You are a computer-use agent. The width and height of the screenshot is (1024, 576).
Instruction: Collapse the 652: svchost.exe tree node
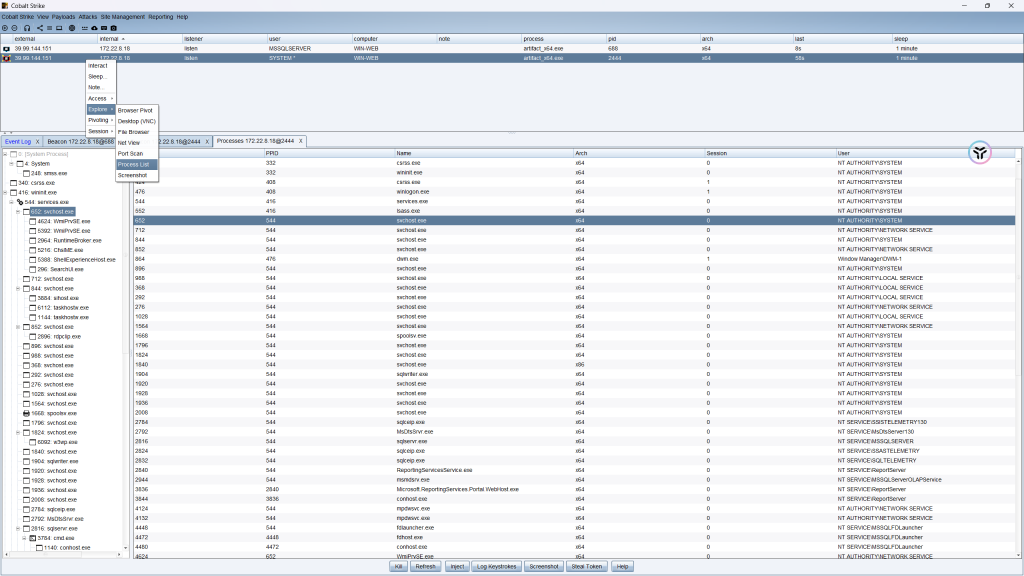click(18, 212)
